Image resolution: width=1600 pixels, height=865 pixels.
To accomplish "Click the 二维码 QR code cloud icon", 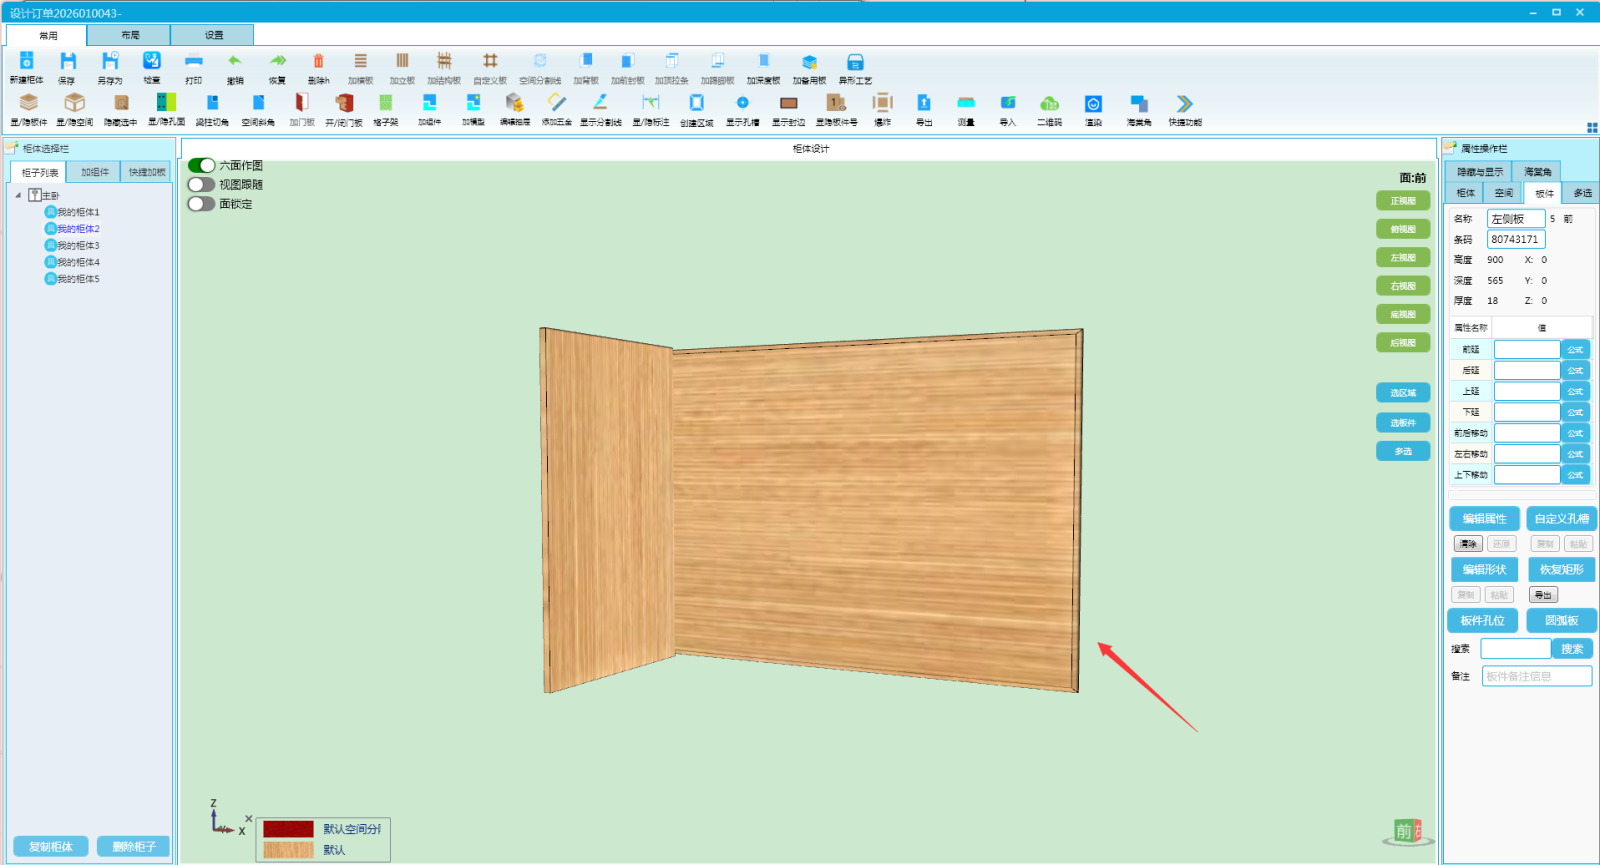I will click(1049, 104).
